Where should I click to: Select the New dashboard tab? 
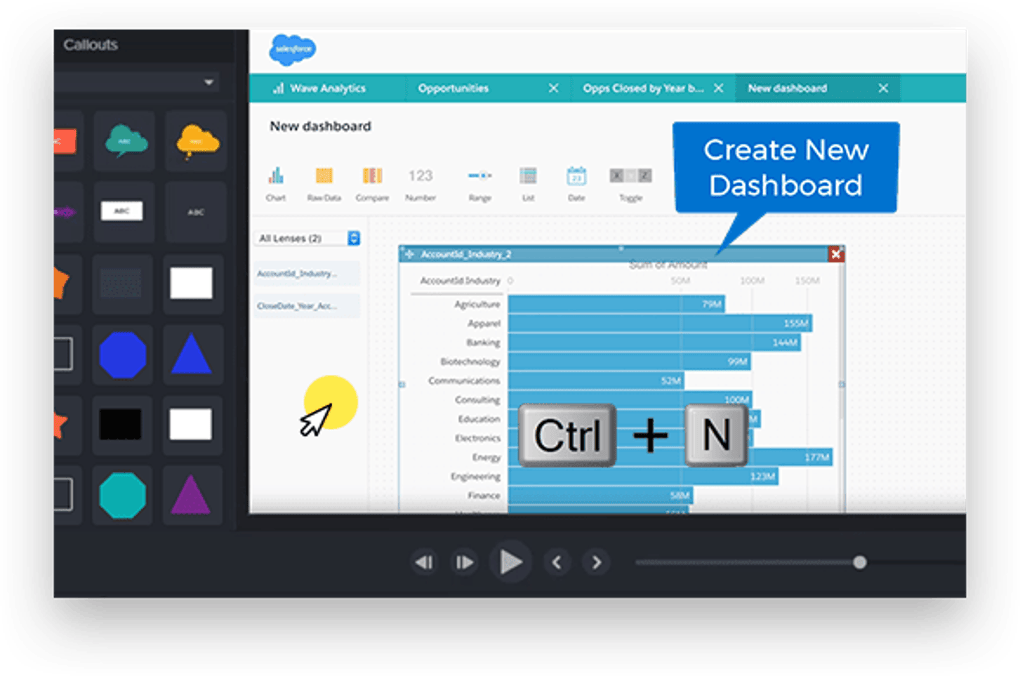pos(787,88)
